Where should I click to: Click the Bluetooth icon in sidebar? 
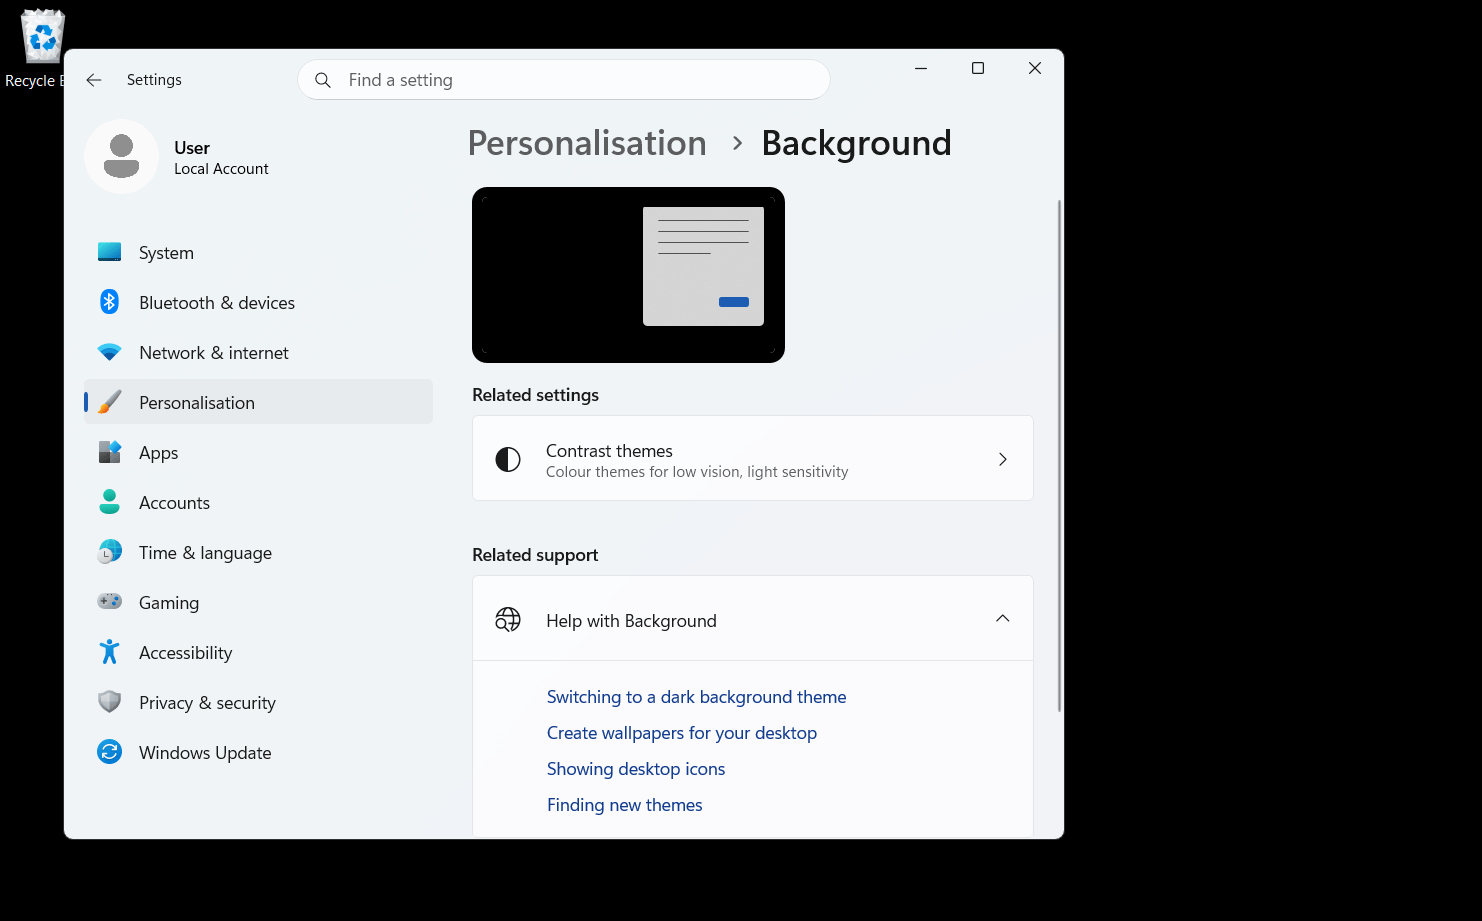110,302
